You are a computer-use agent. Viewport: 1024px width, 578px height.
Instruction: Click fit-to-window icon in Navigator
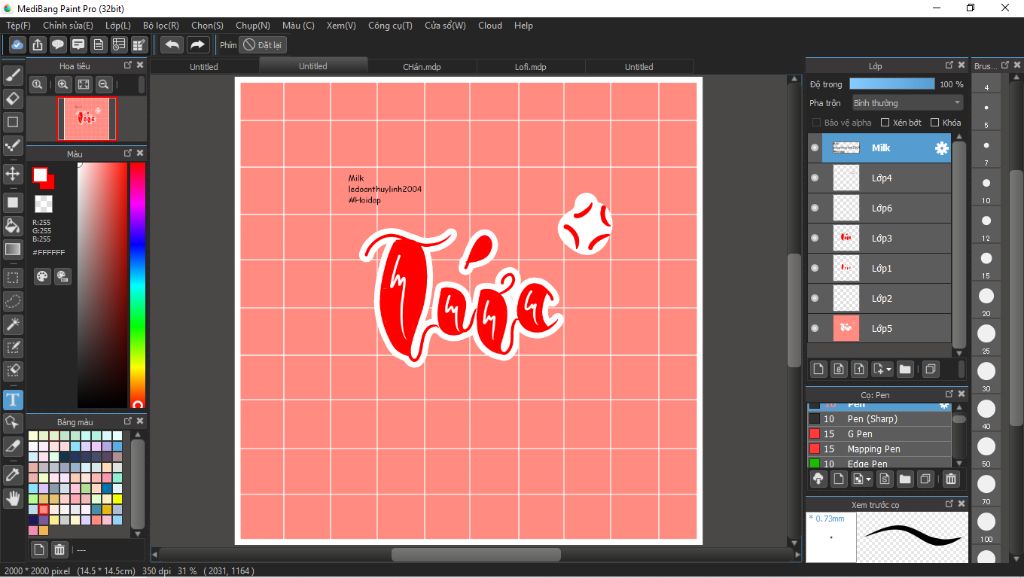click(83, 84)
